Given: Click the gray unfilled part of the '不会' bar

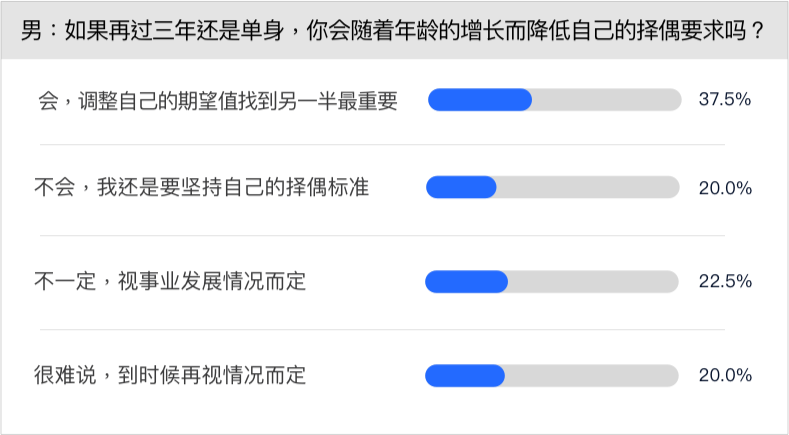Looking at the screenshot, I should point(588,187).
